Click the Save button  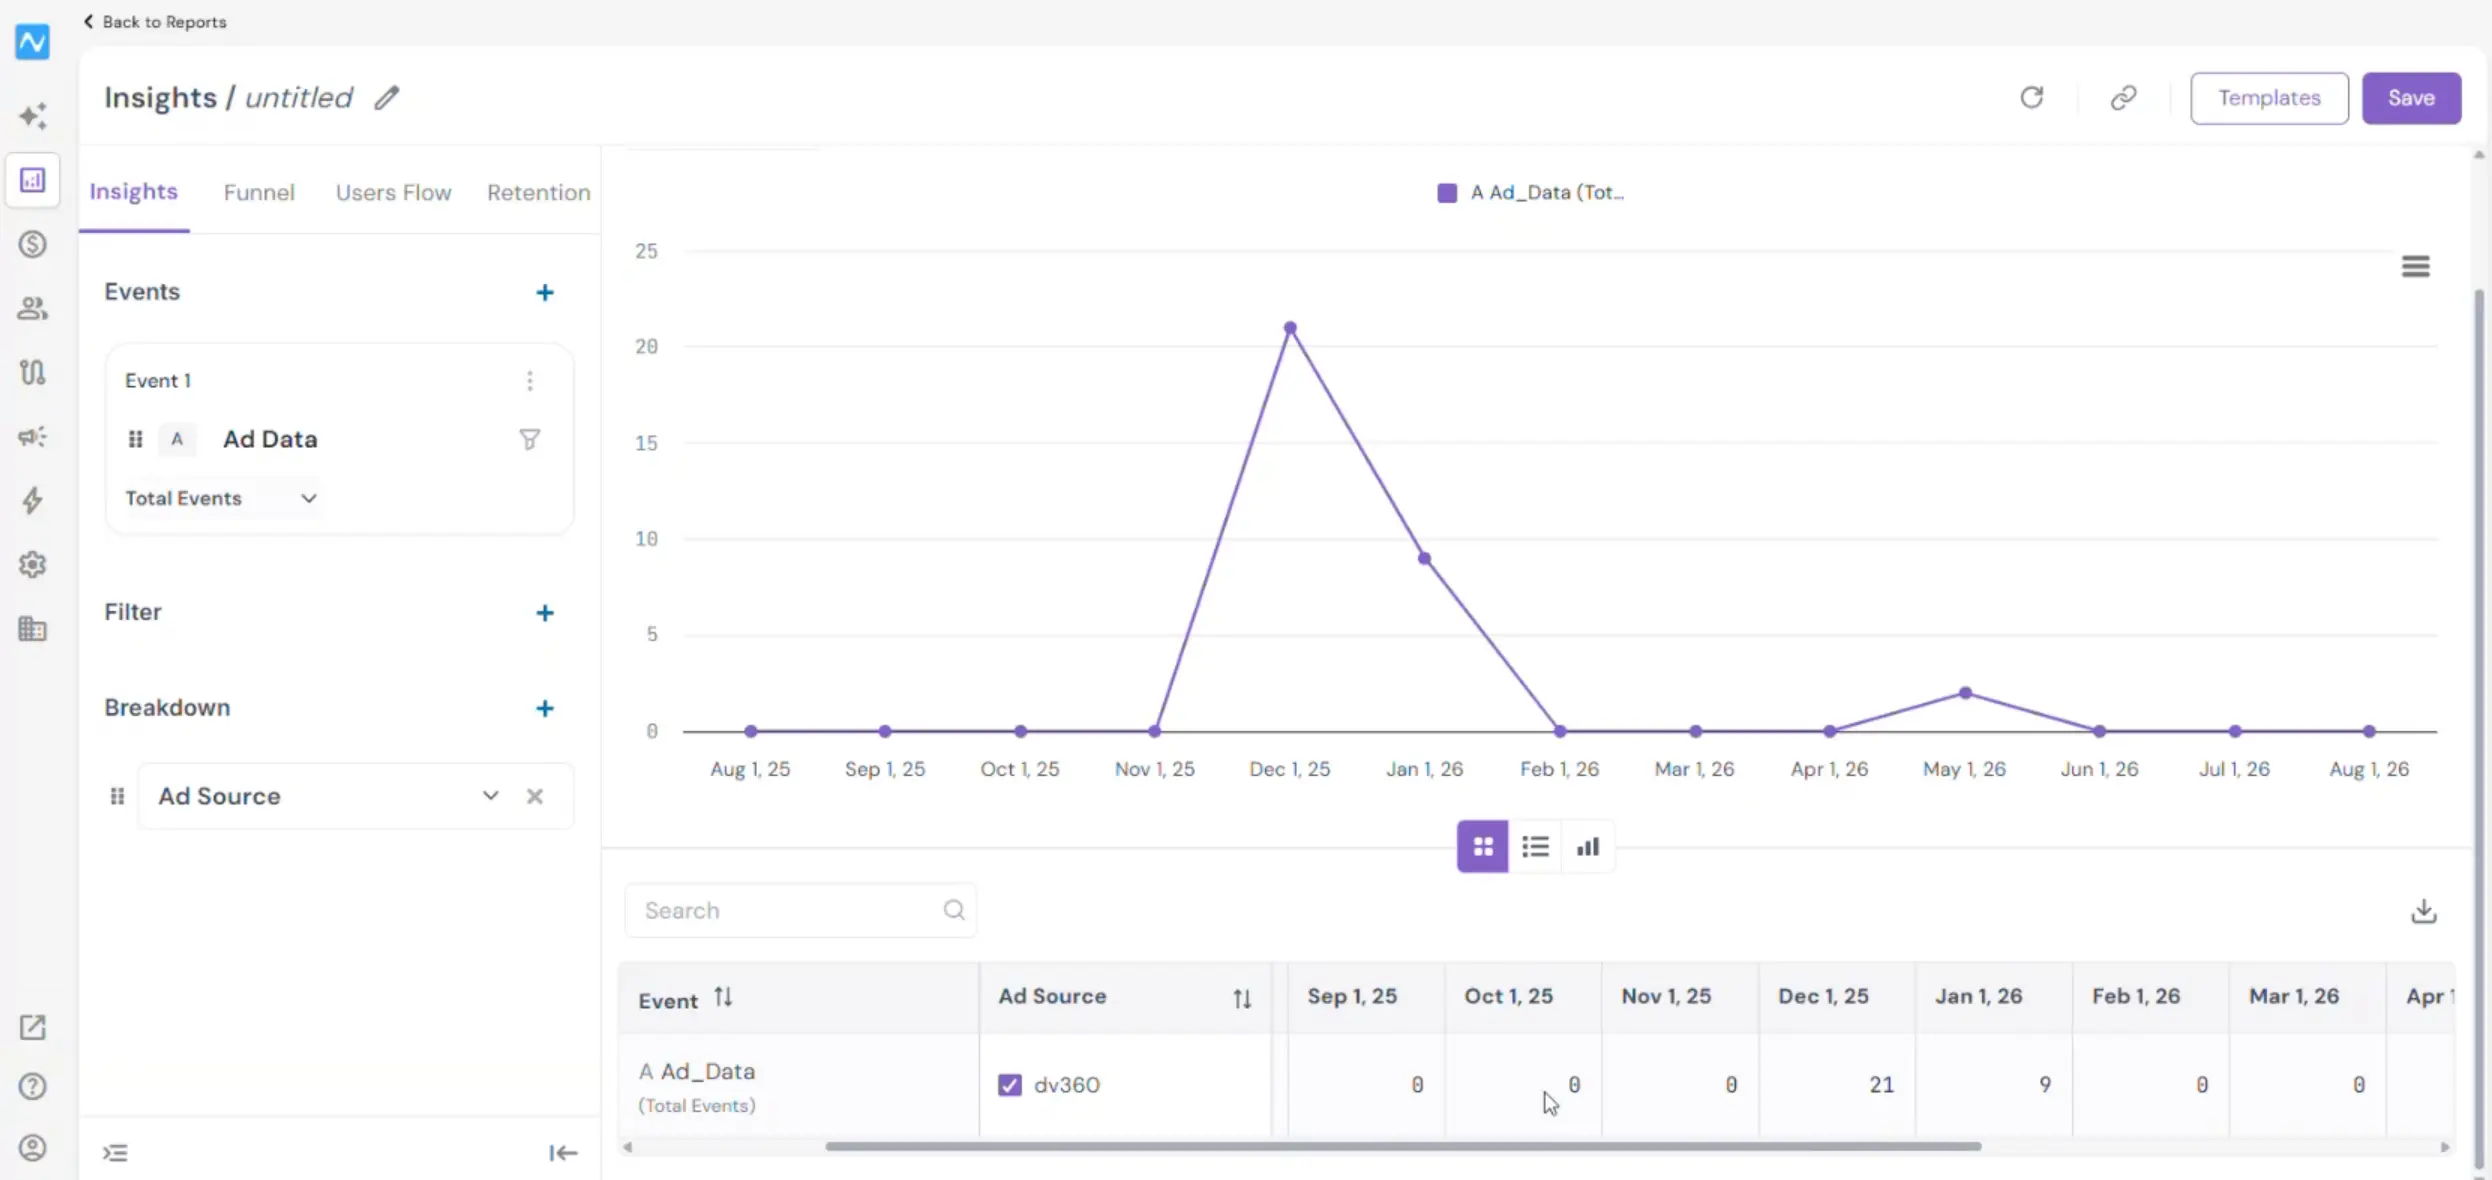click(2411, 98)
